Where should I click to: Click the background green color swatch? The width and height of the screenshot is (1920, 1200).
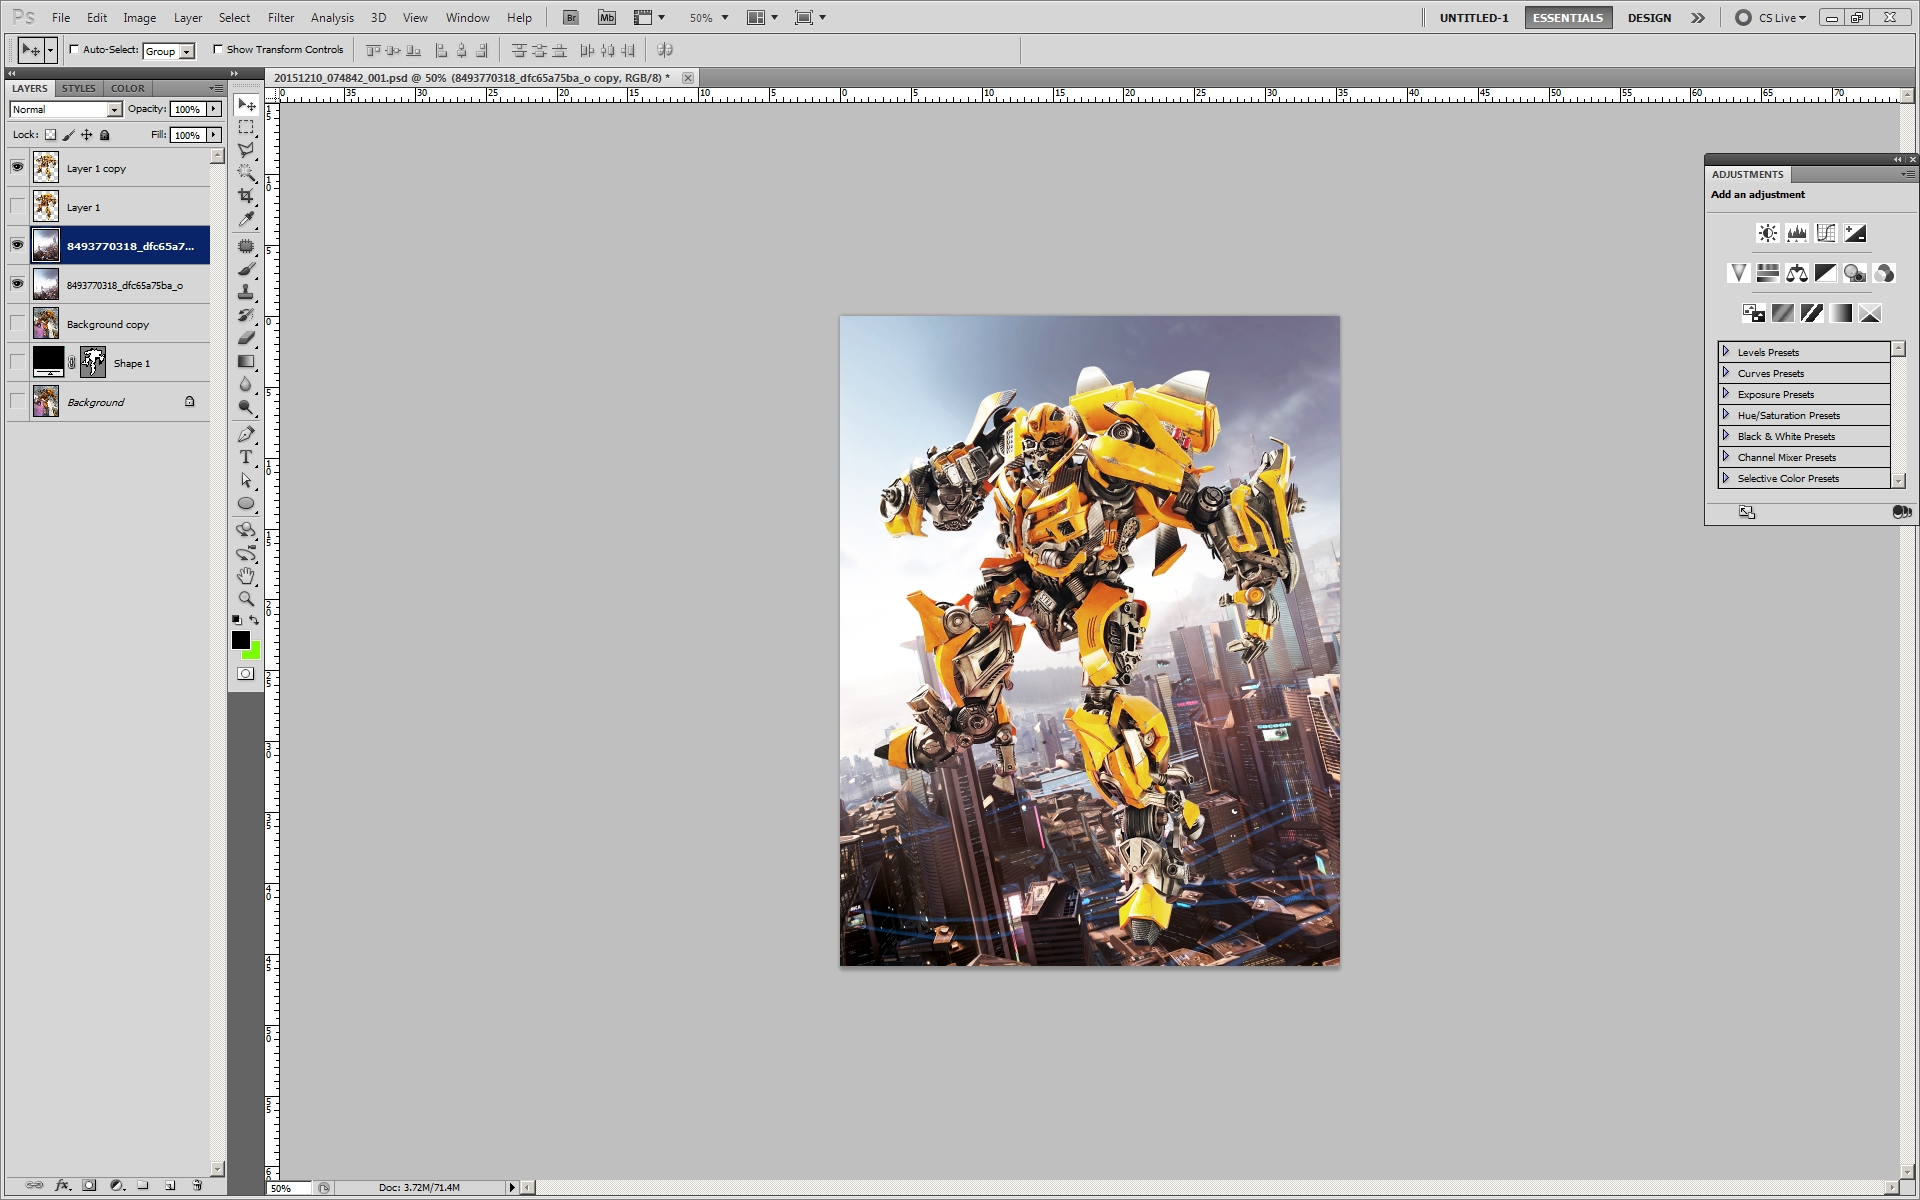(x=253, y=653)
